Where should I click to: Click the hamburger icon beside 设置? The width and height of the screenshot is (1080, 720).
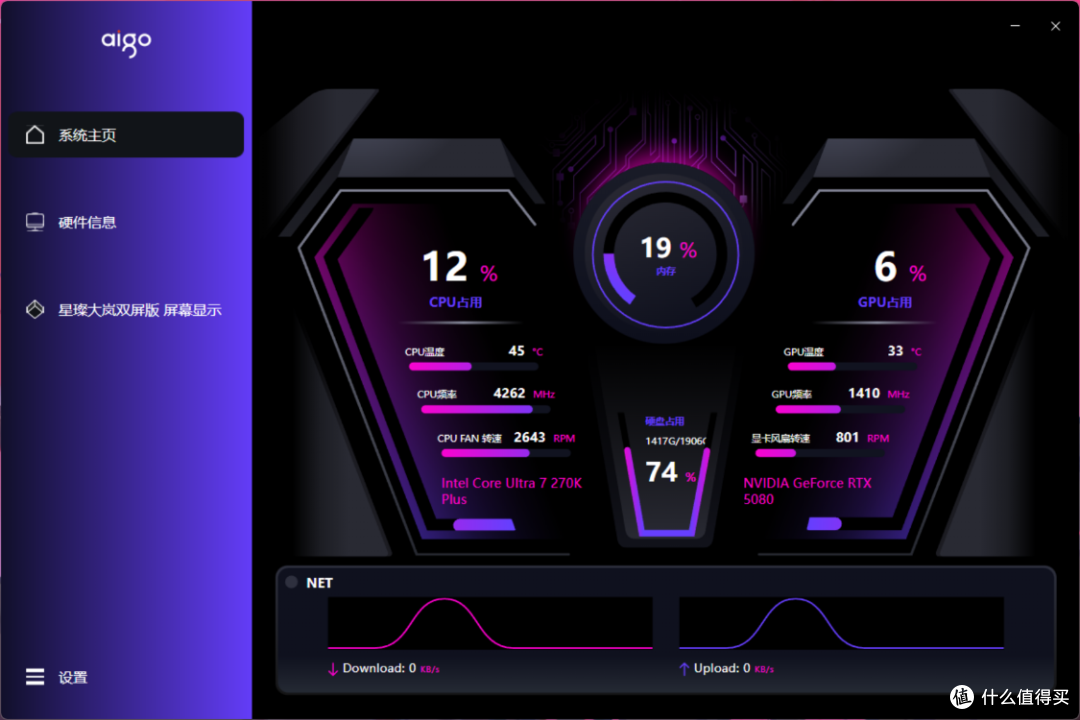coord(35,677)
